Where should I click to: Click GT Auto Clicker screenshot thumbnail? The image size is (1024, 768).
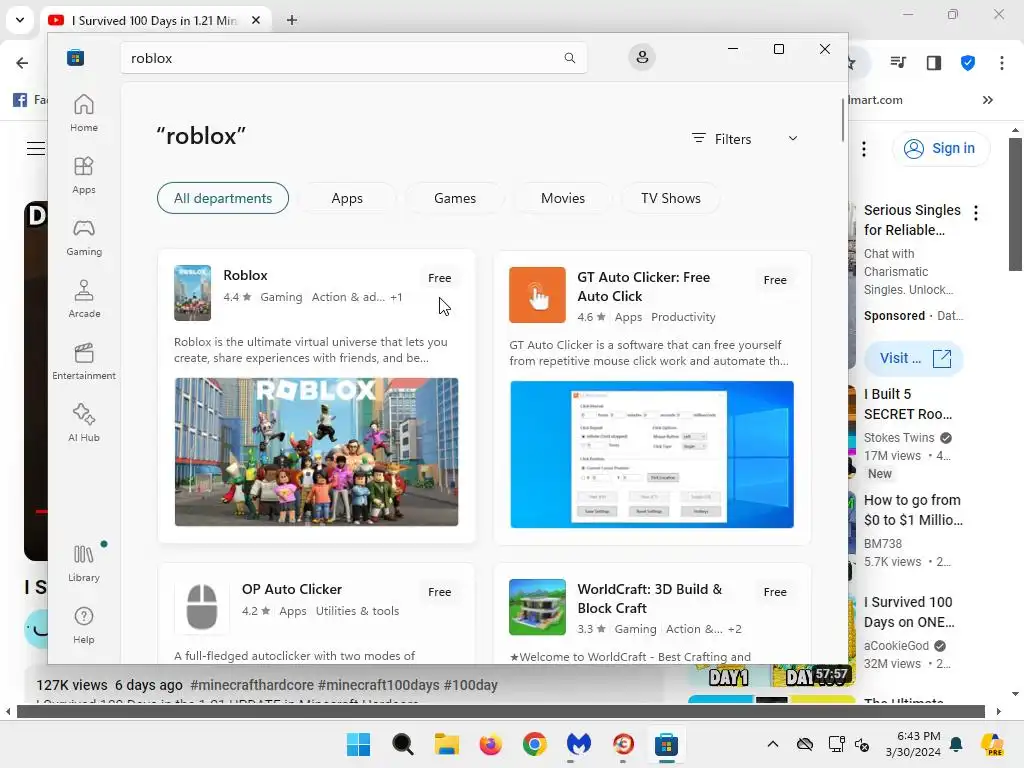(652, 455)
